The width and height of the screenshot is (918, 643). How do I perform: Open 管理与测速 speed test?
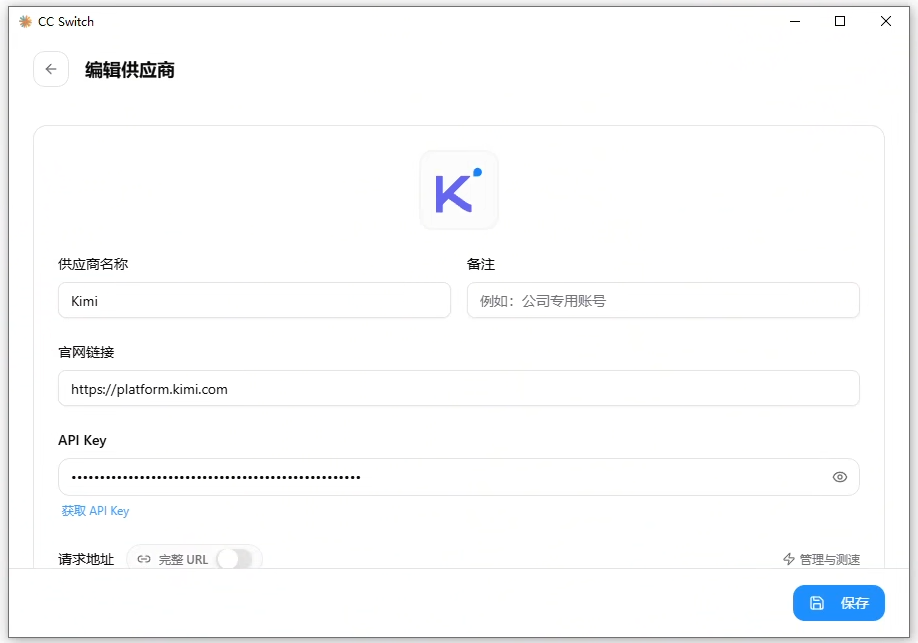tap(821, 559)
